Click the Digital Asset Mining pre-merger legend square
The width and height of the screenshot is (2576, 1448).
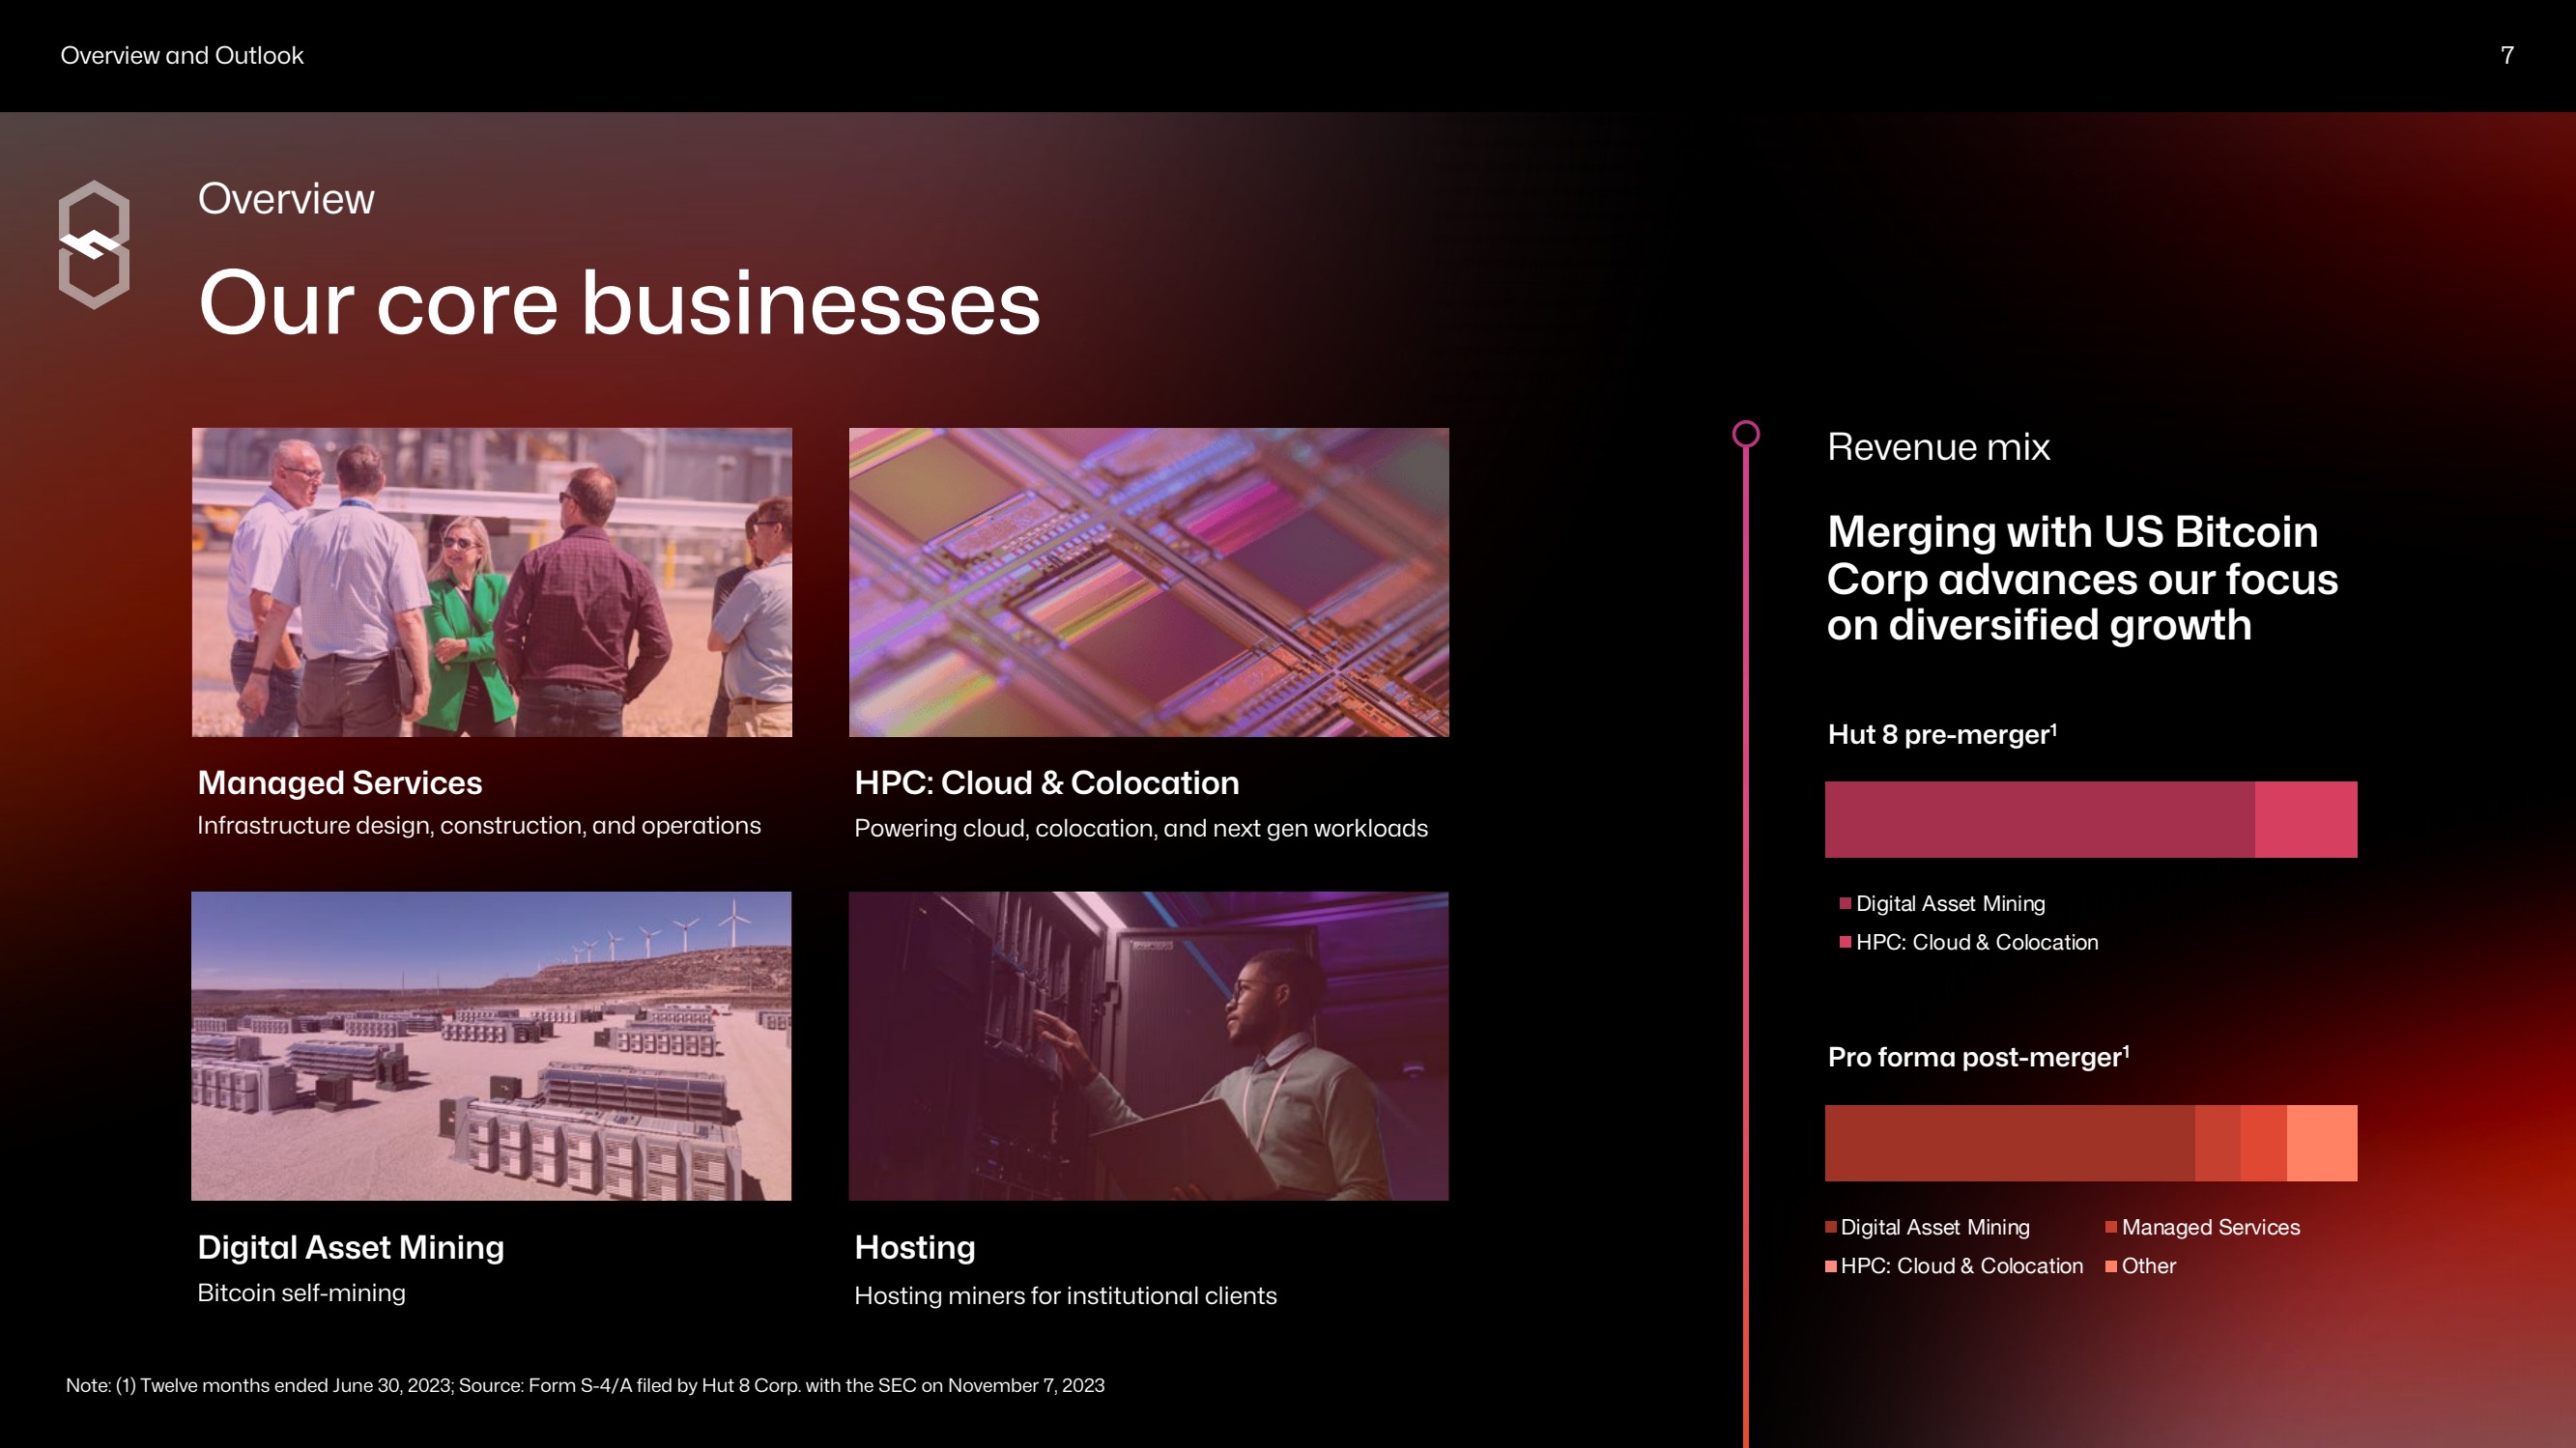tap(1844, 903)
